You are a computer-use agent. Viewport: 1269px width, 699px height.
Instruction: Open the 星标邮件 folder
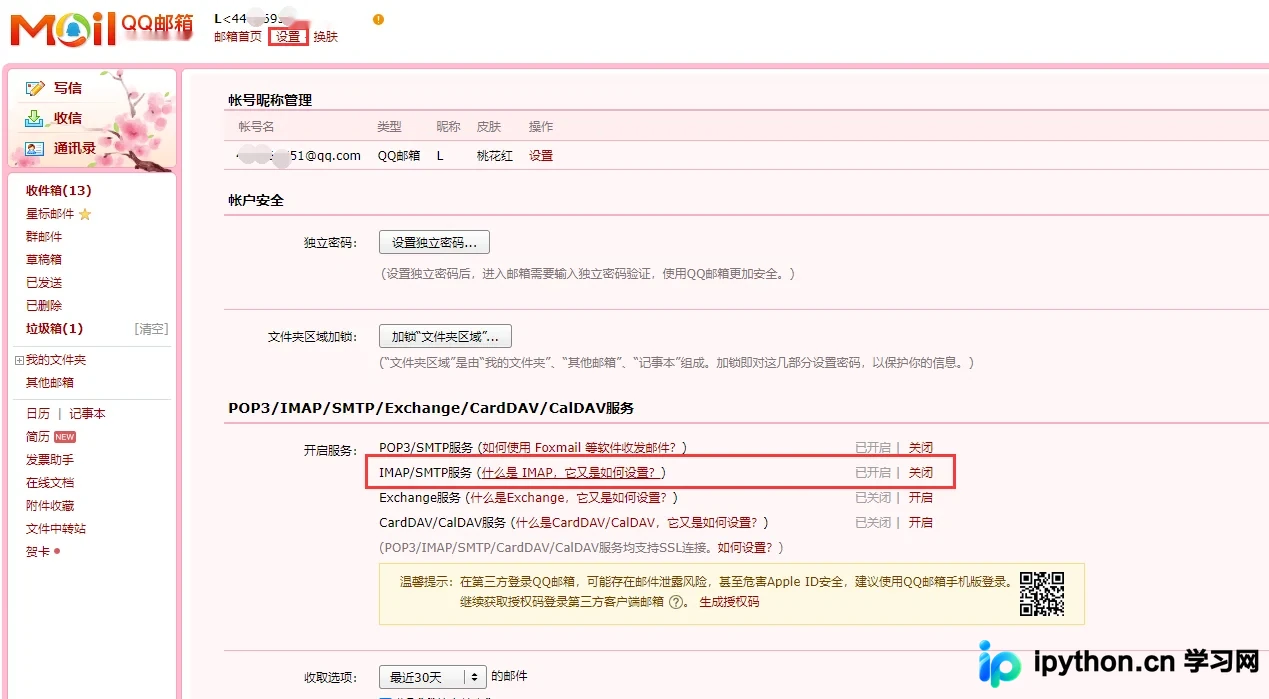[50, 214]
